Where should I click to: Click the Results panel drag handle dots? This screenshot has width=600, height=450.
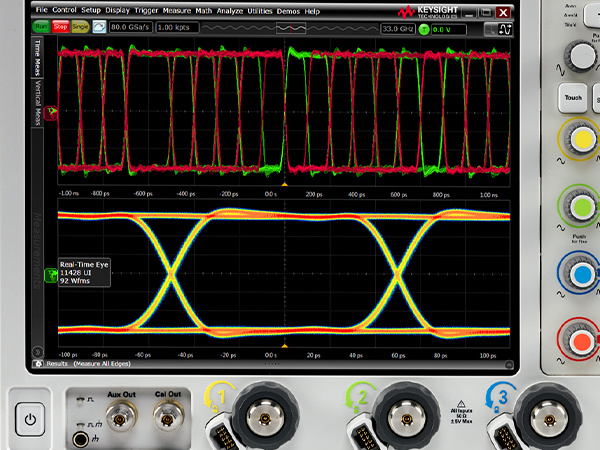tap(272, 362)
